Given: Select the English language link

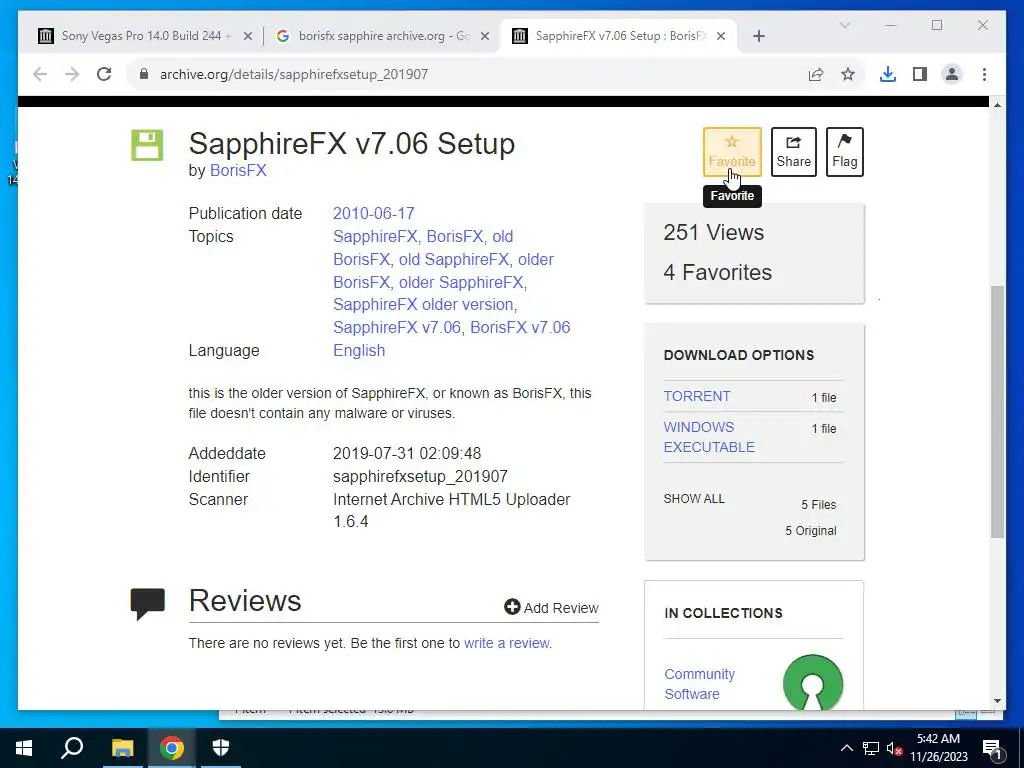Looking at the screenshot, I should pyautogui.click(x=359, y=351).
